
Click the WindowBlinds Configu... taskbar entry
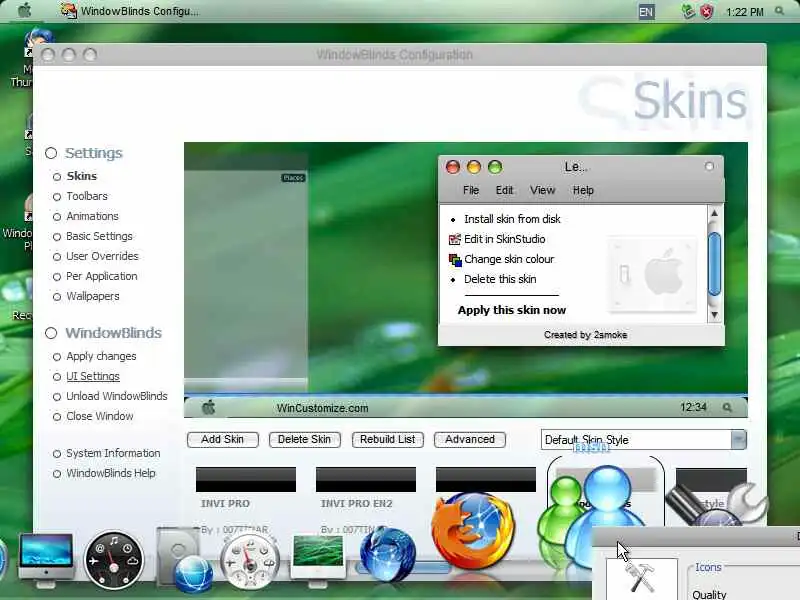[131, 11]
